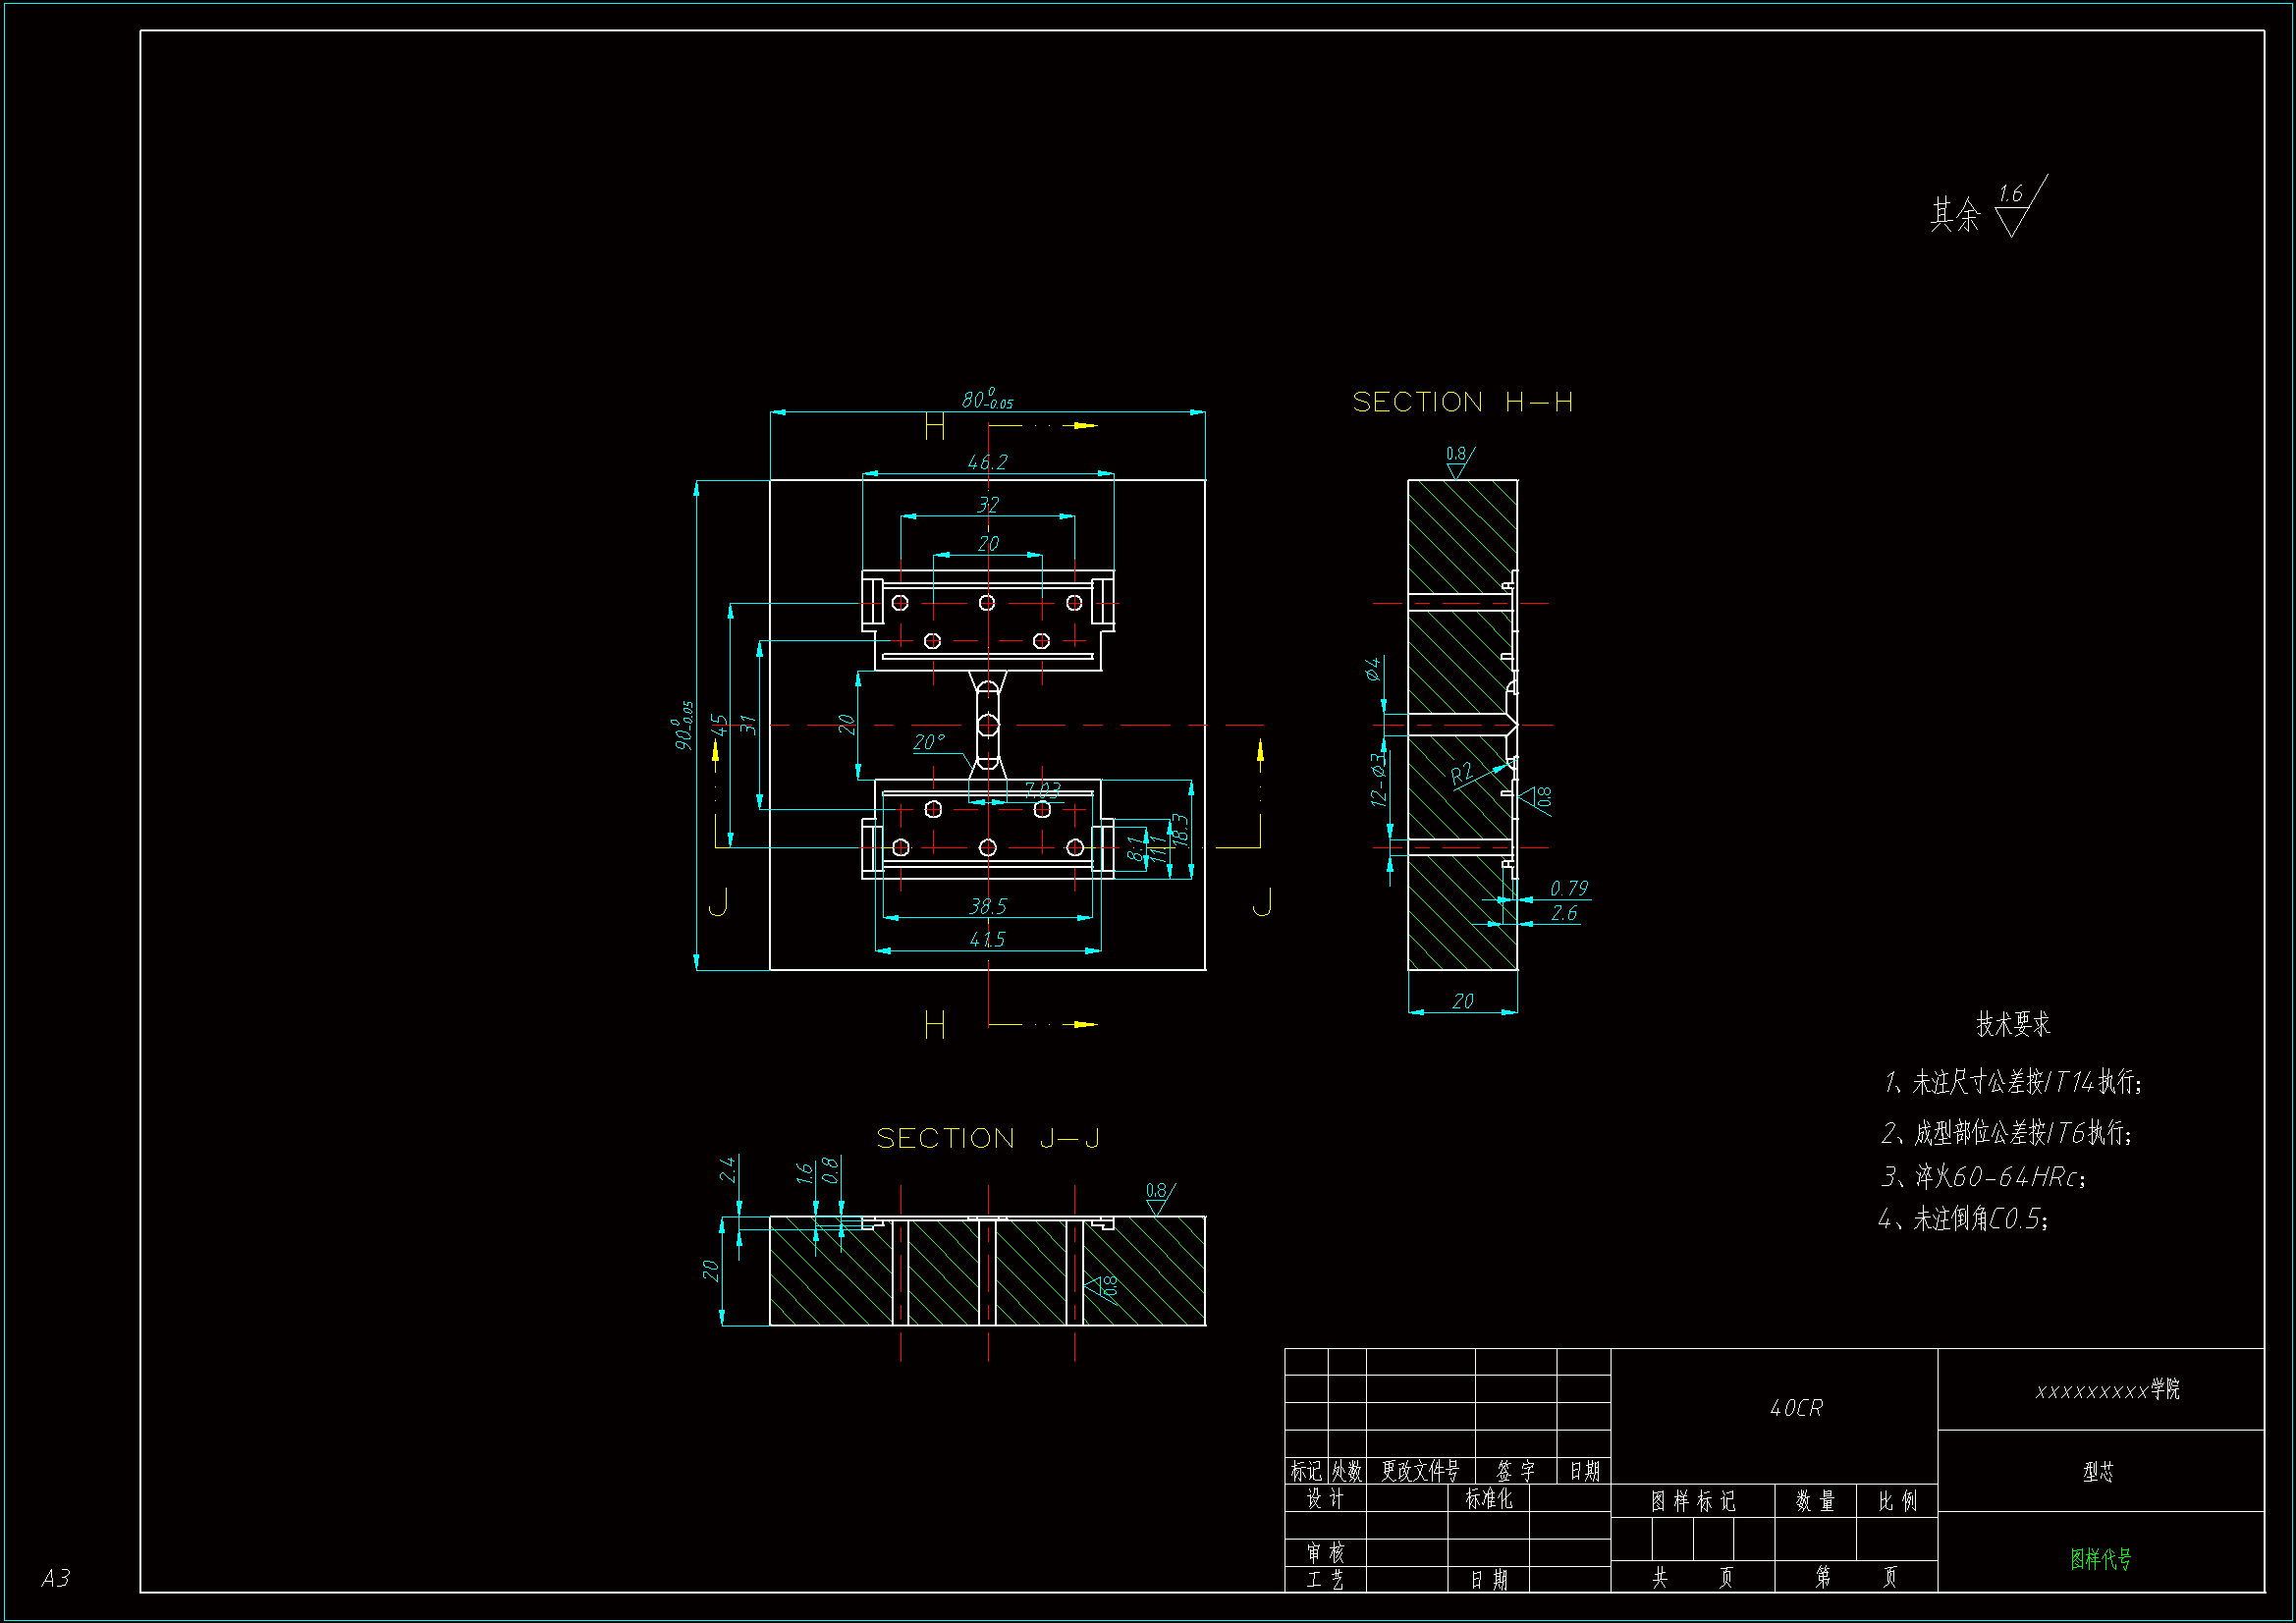Click the left J section marker letter
This screenshot has height=1623, width=2296.
pyautogui.click(x=718, y=901)
